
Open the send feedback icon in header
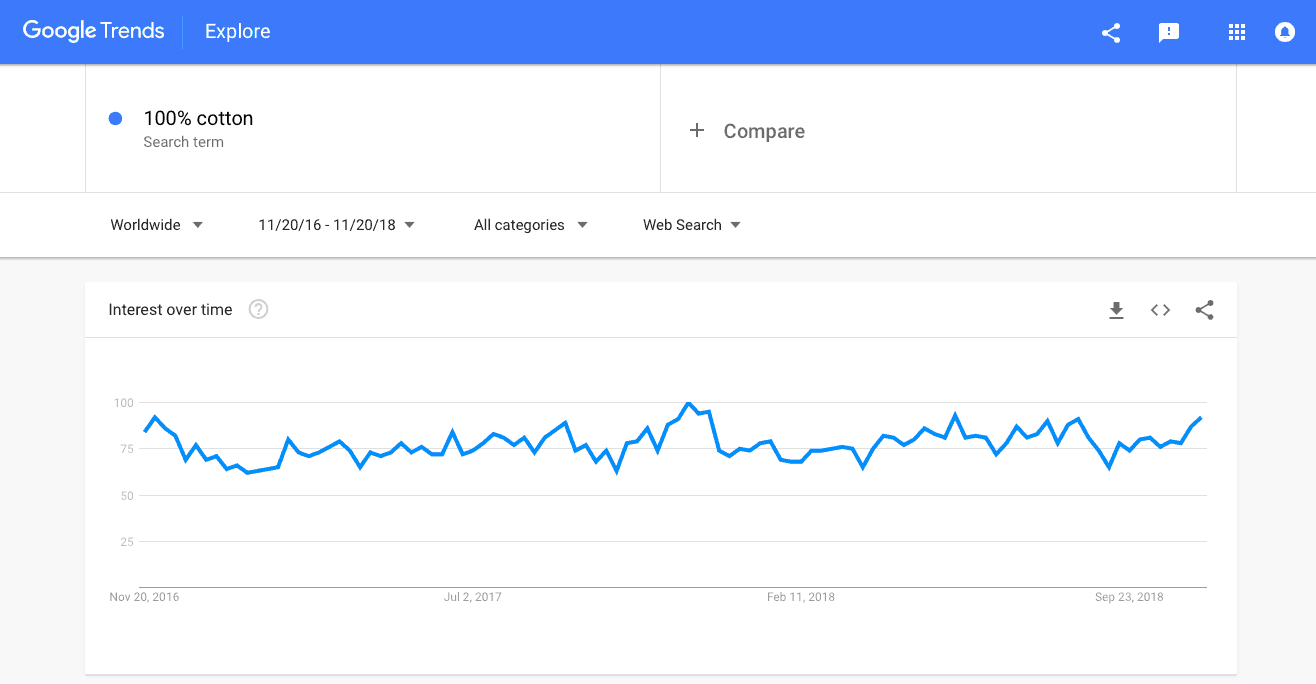coord(1168,33)
